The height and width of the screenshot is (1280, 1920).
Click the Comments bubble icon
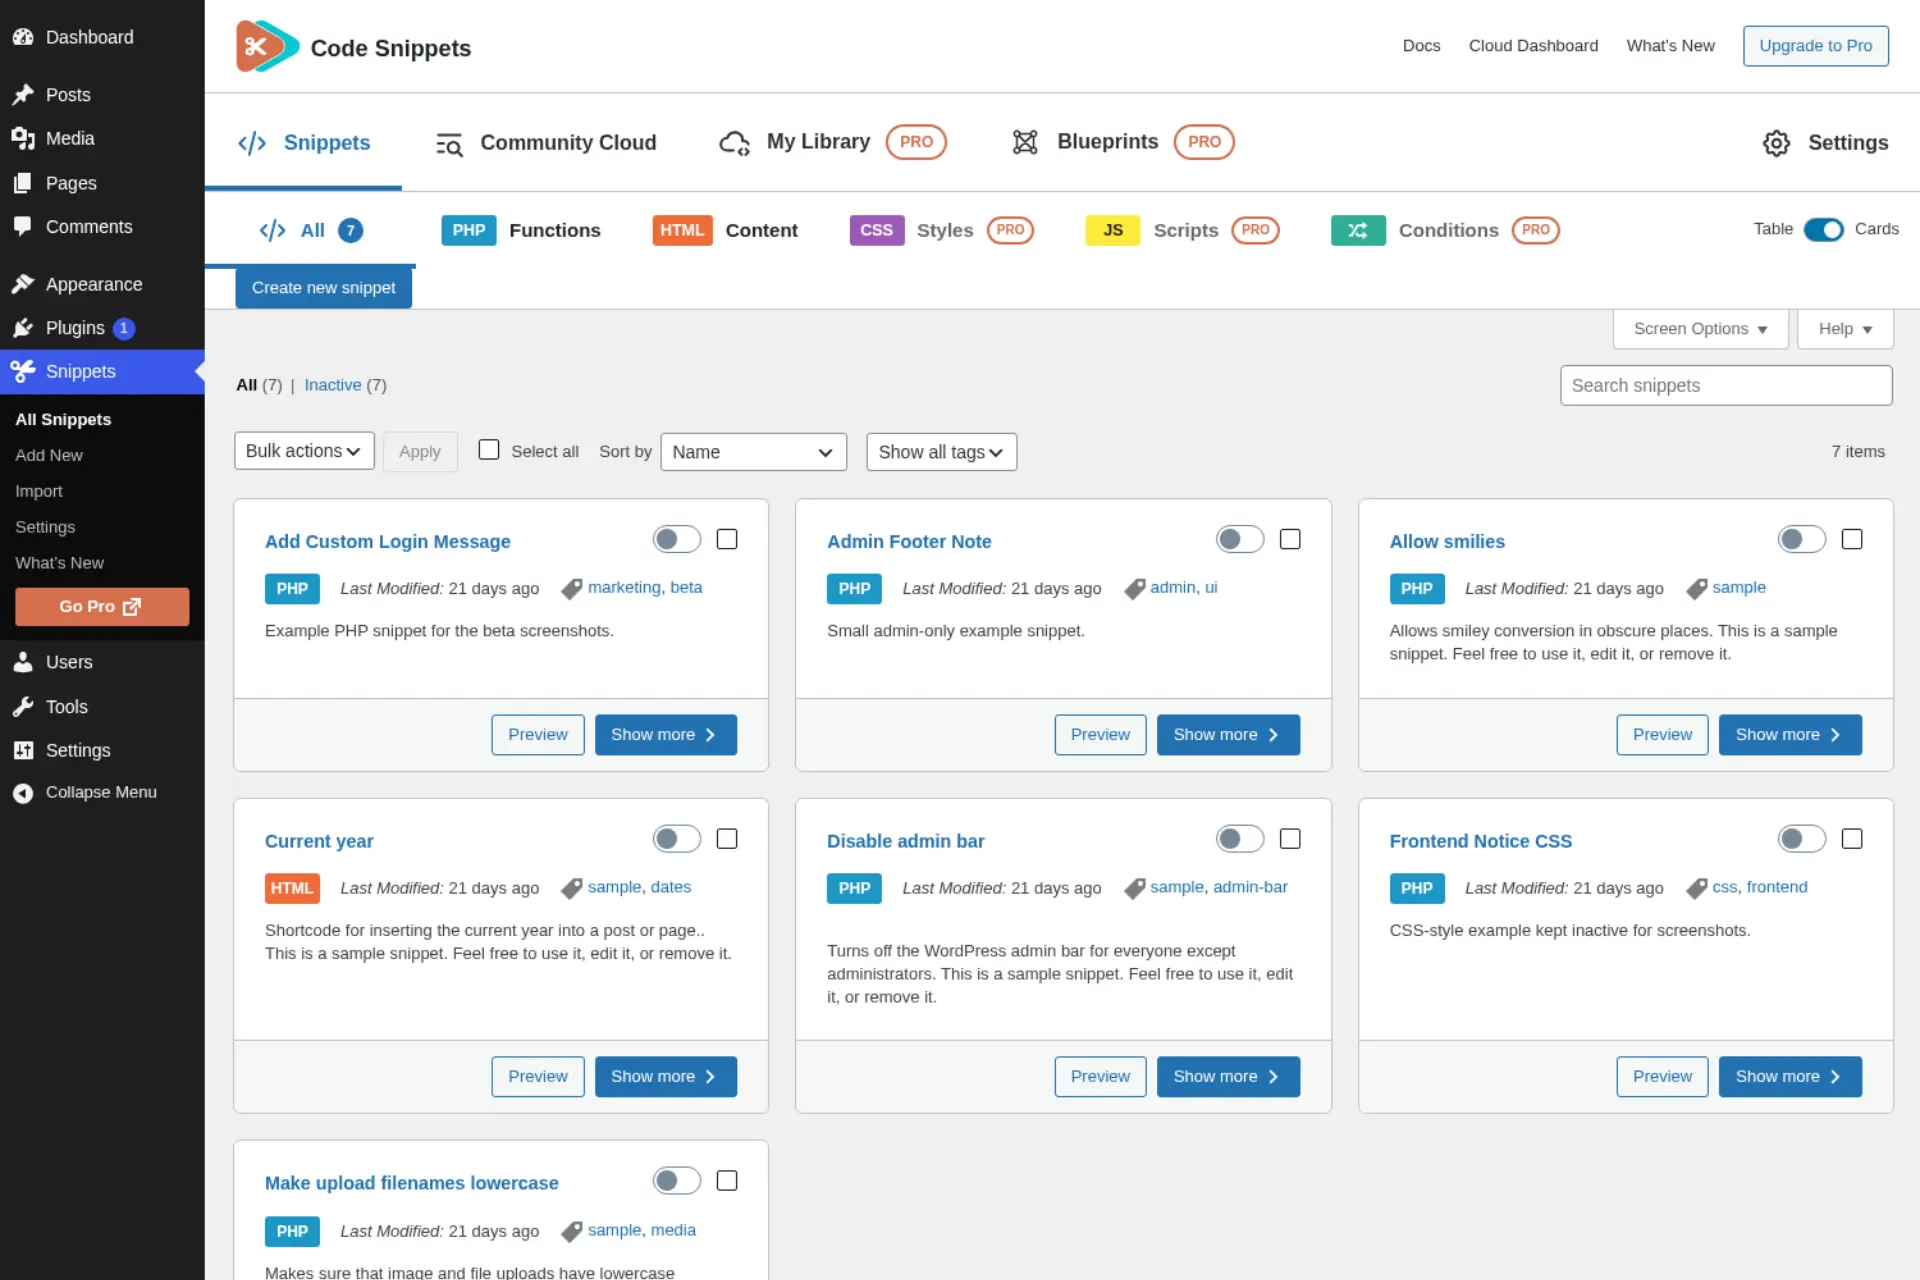23,227
